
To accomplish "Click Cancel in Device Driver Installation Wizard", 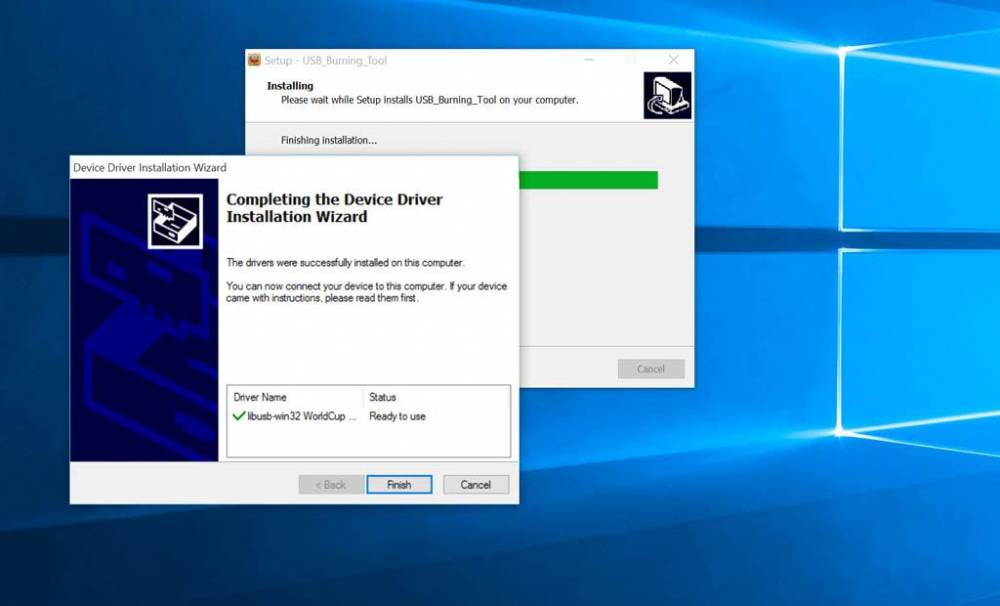I will [476, 484].
